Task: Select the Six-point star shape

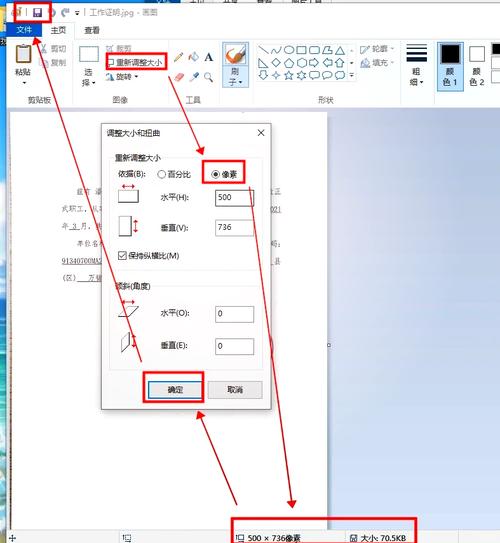Action: tap(302, 75)
